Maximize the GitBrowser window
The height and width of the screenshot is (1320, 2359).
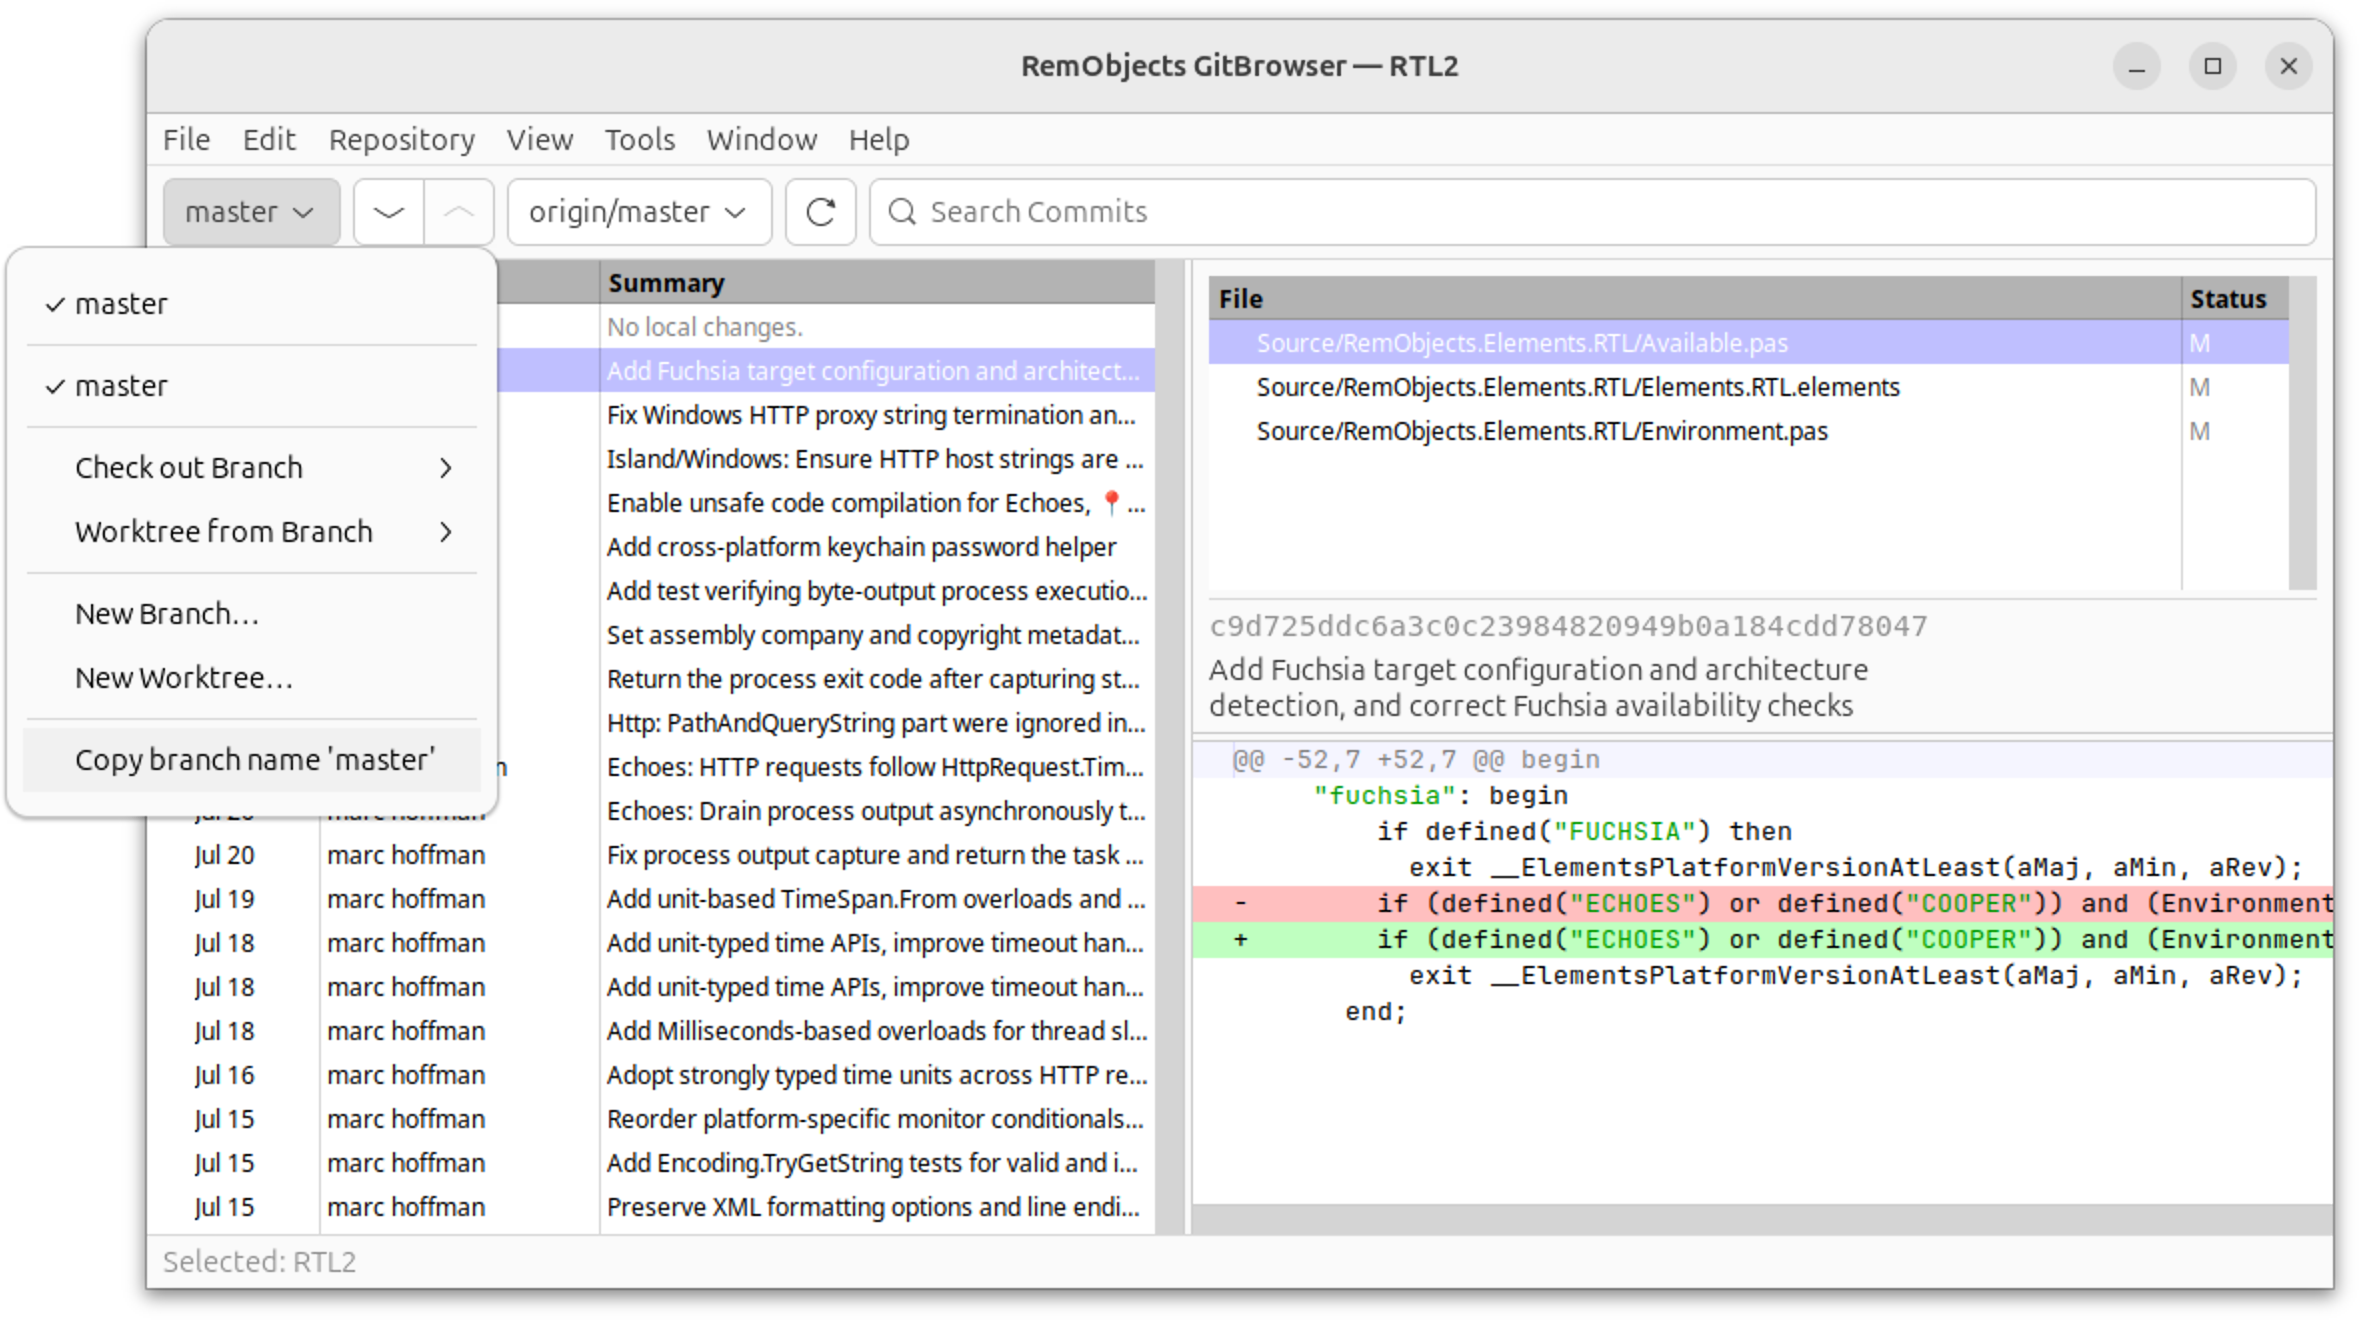(x=2213, y=66)
